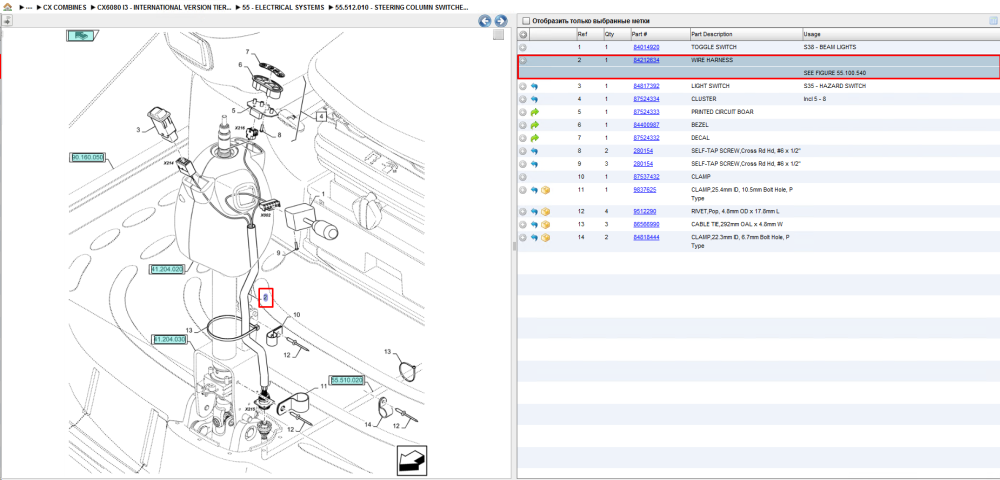The image size is (1000, 480).
Task: Click the teal arrow marker at the diagram's top left
Action: click(x=80, y=35)
